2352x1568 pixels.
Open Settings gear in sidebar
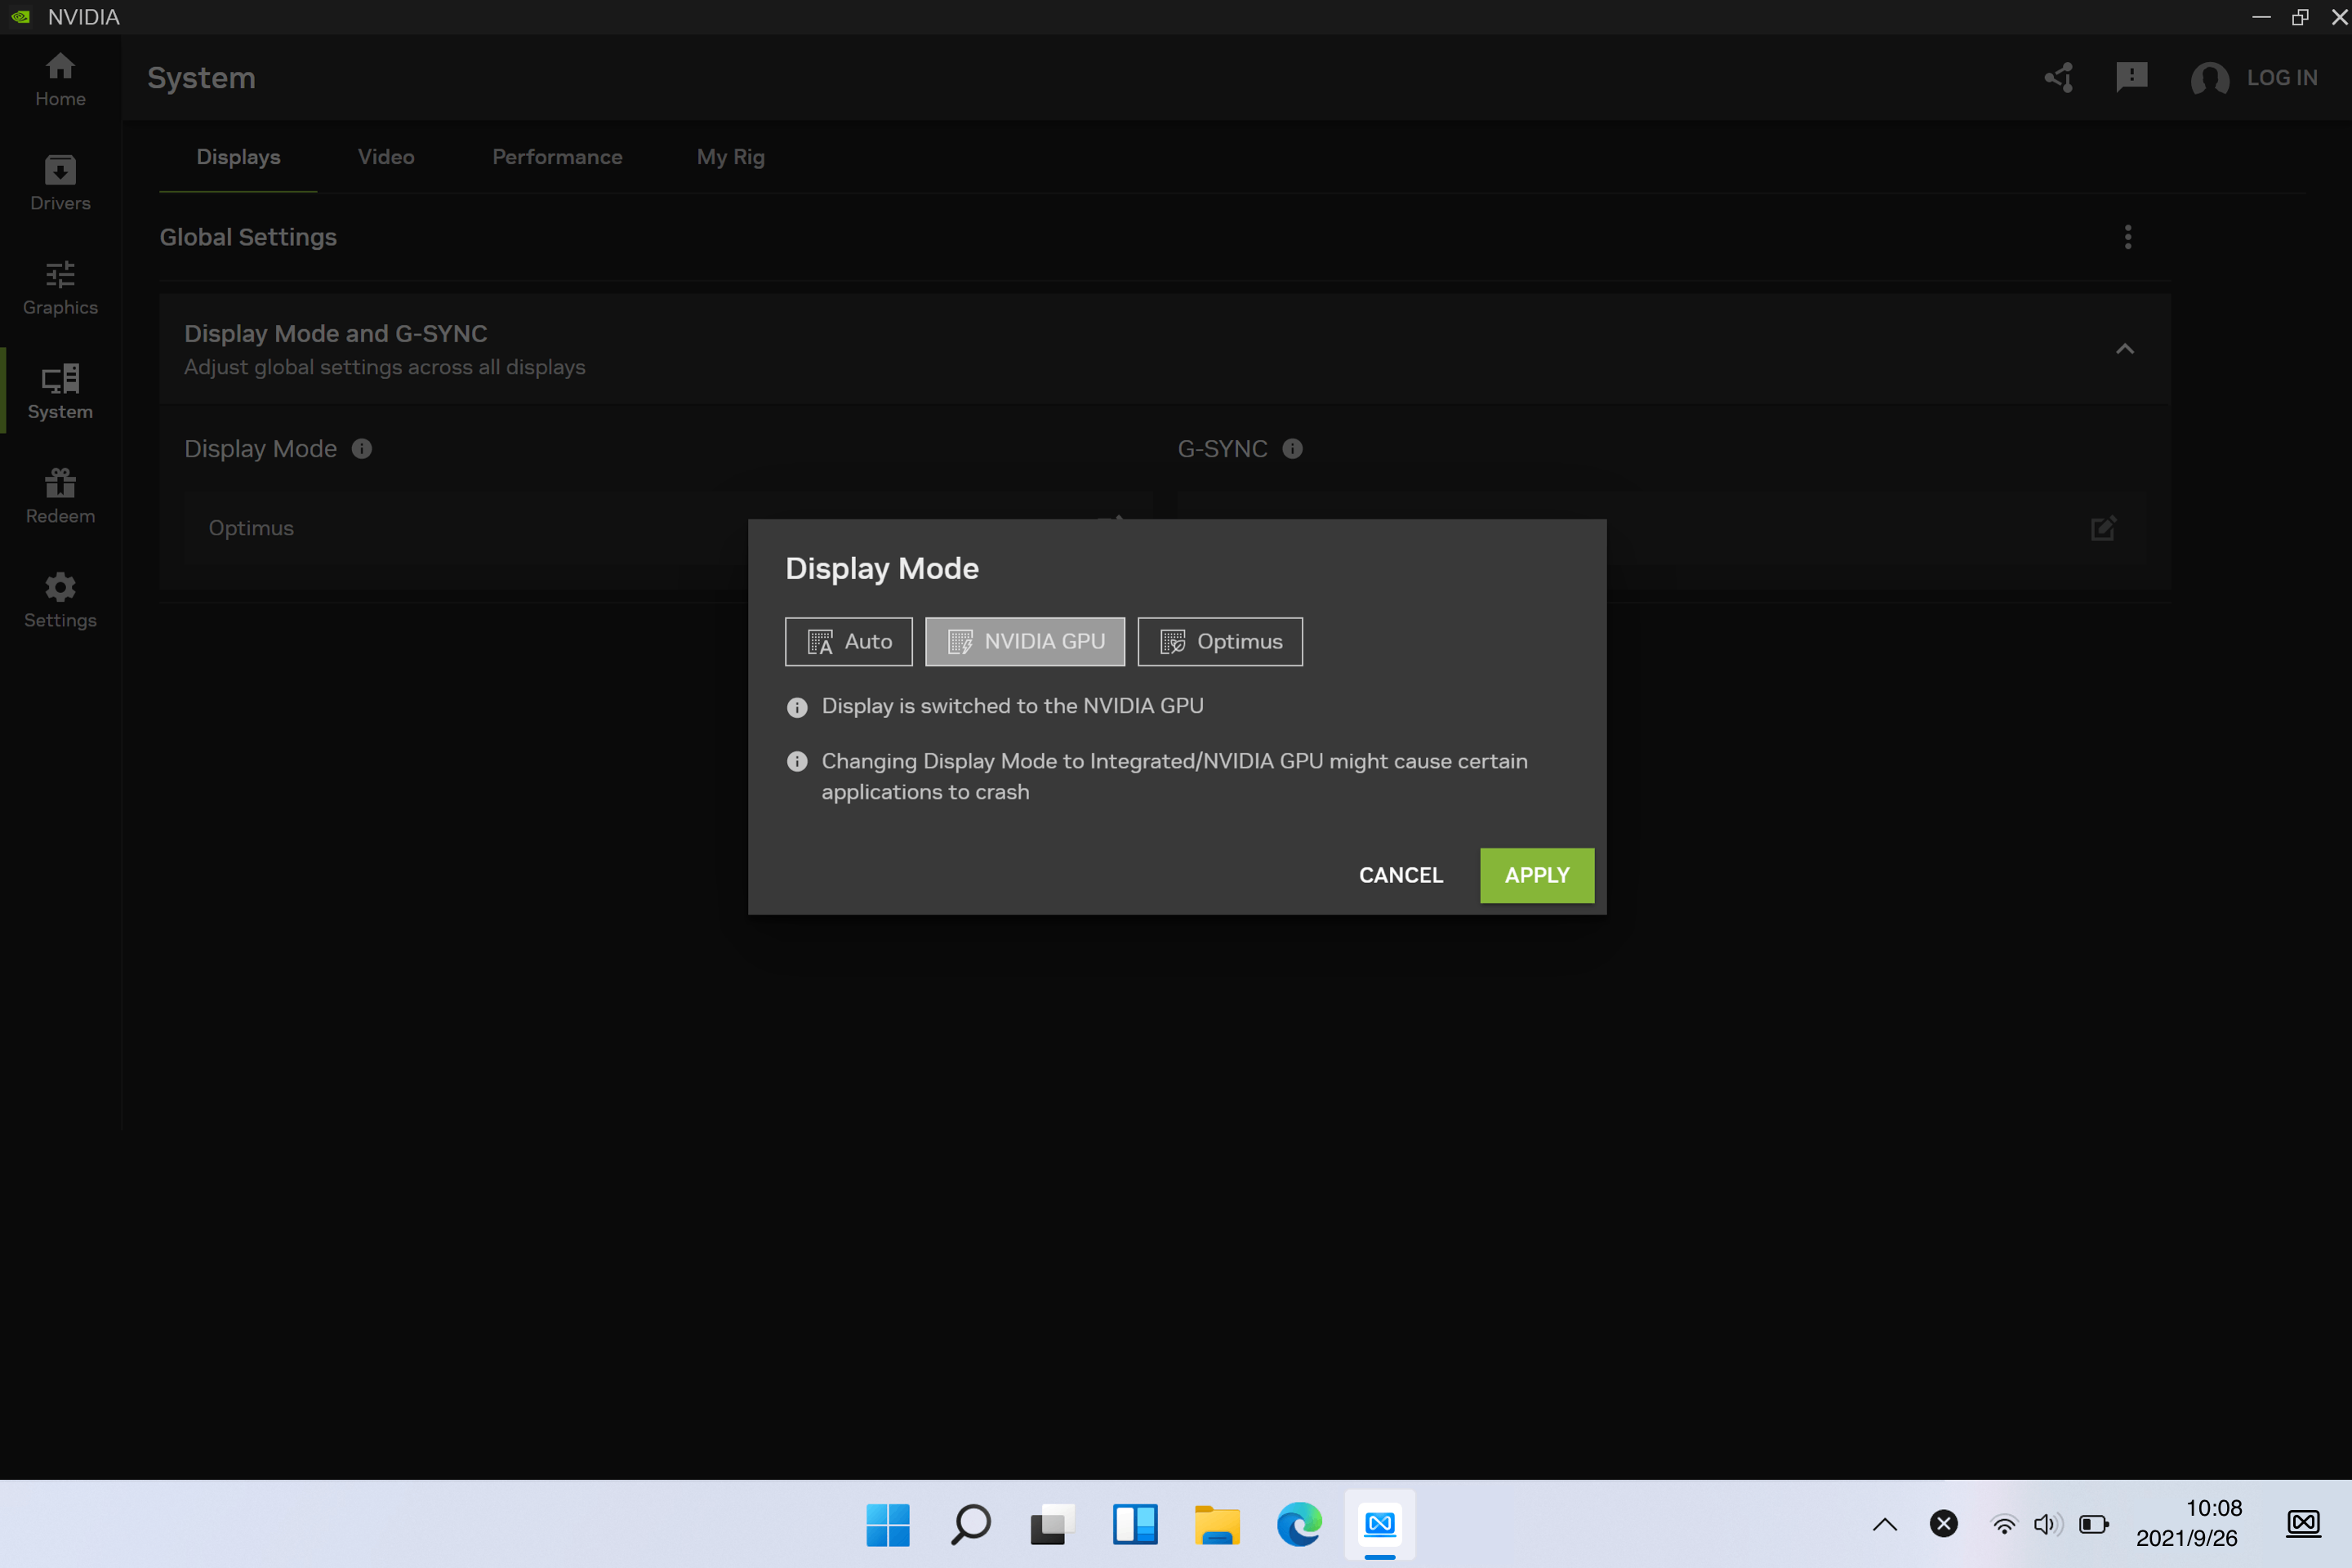[x=60, y=600]
